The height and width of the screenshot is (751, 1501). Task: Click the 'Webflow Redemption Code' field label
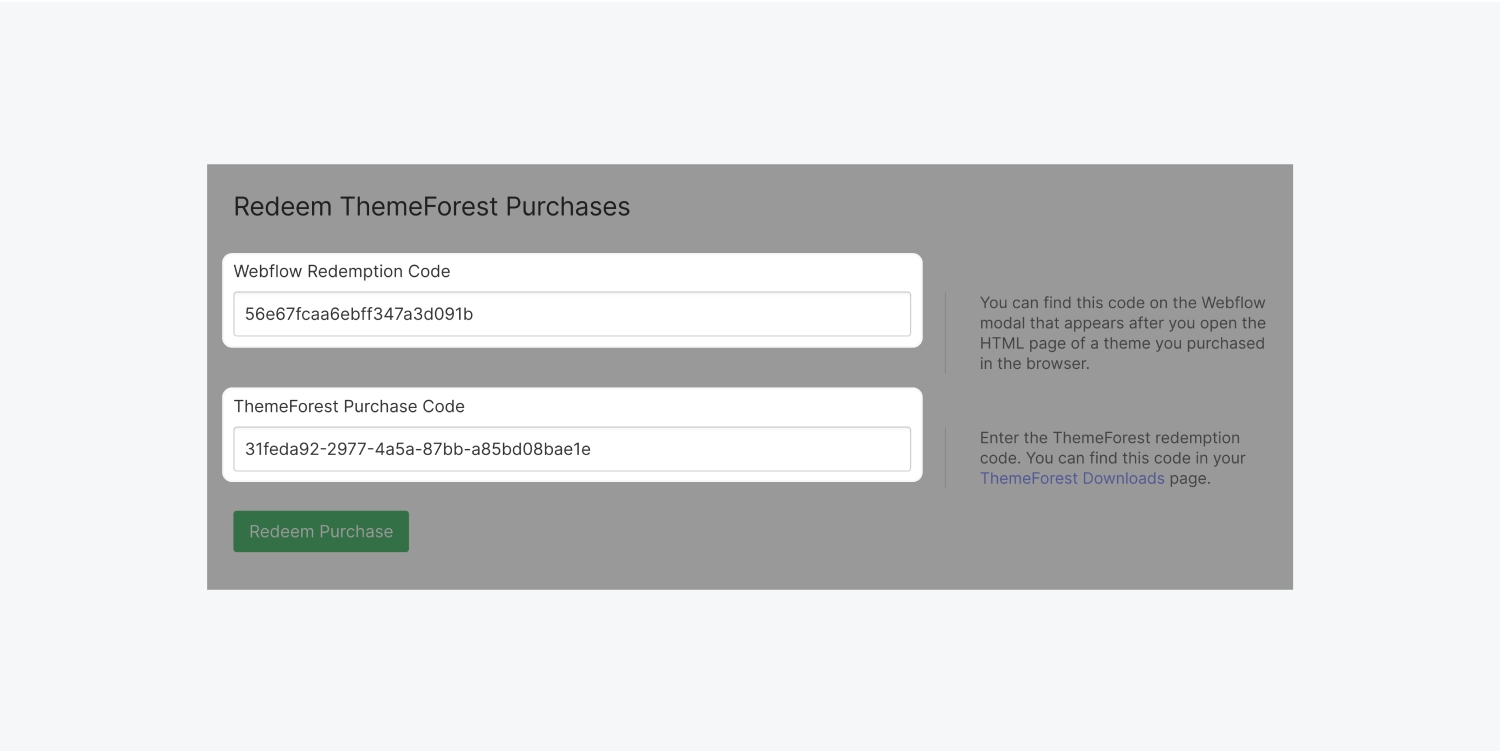point(341,271)
